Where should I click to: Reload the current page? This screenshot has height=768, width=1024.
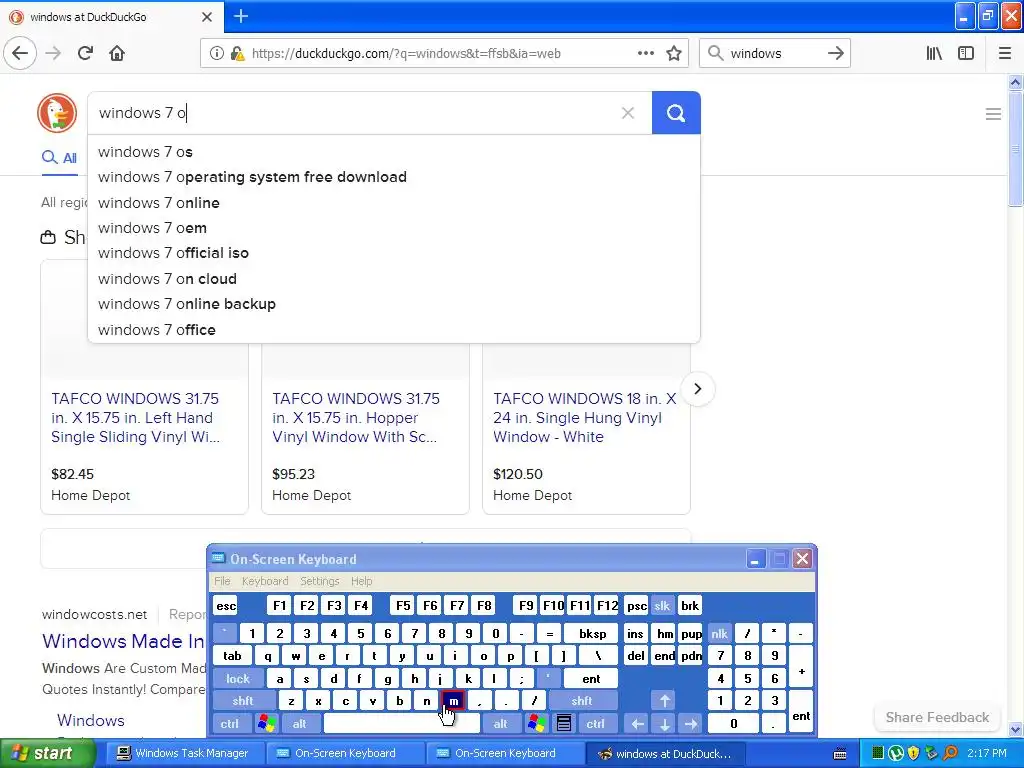coord(85,53)
